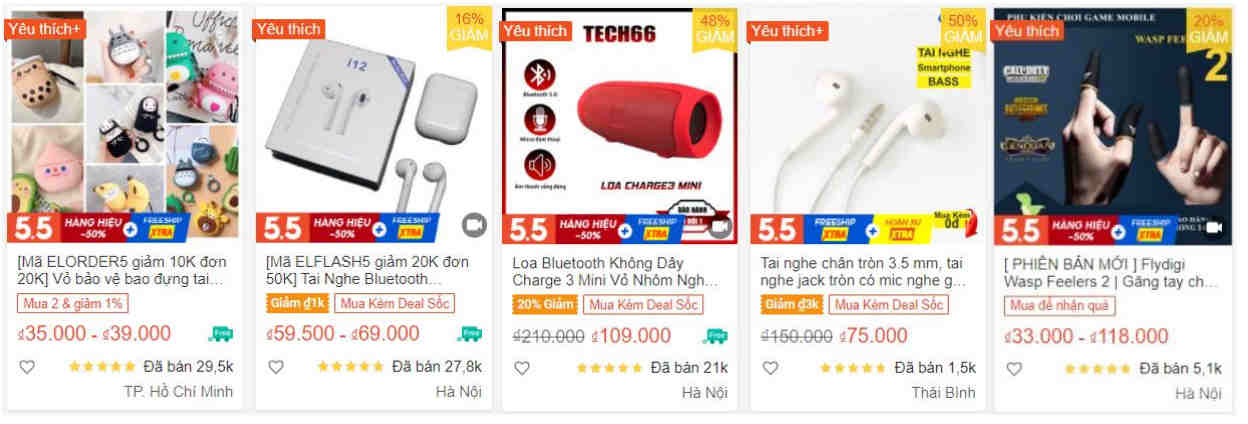Like the AirPods case cover product via heart icon
This screenshot has height=424, width=1248.
pos(27,367)
